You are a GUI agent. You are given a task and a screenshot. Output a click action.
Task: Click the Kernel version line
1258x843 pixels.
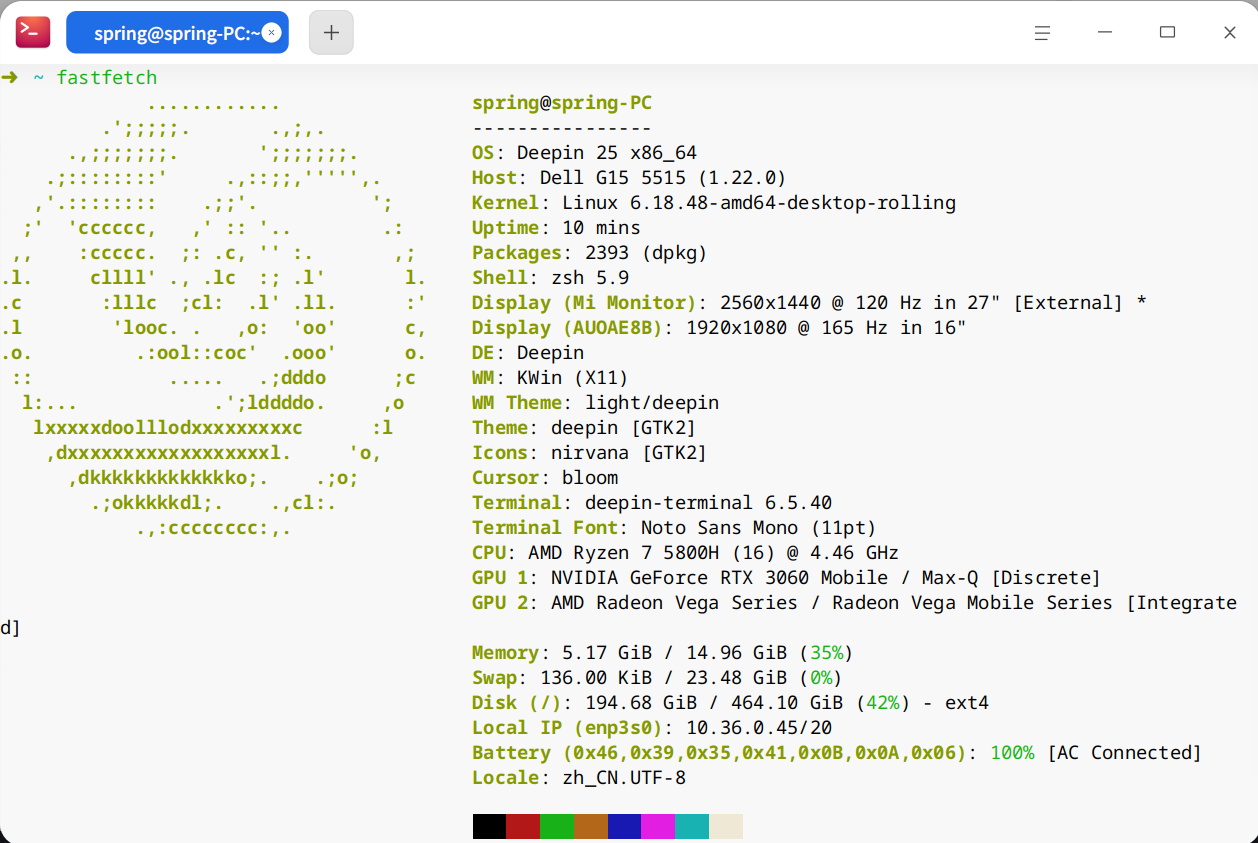714,203
